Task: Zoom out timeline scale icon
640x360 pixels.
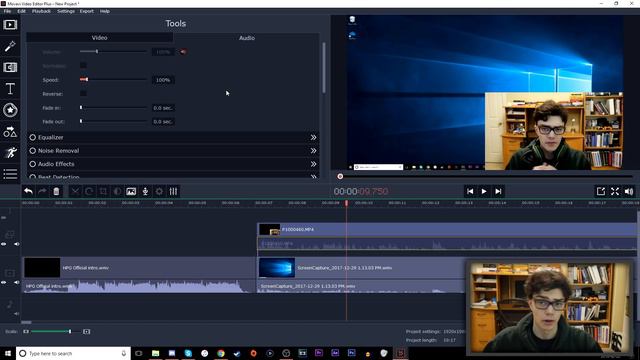Action: (26, 331)
